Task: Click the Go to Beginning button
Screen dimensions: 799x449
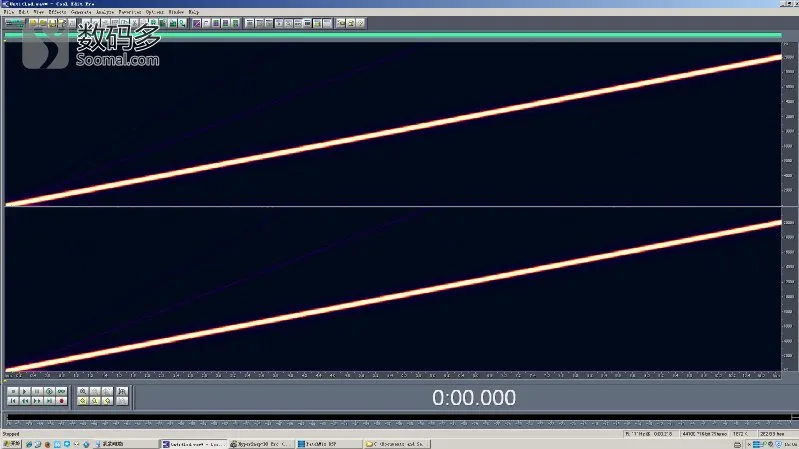Action: (x=13, y=401)
